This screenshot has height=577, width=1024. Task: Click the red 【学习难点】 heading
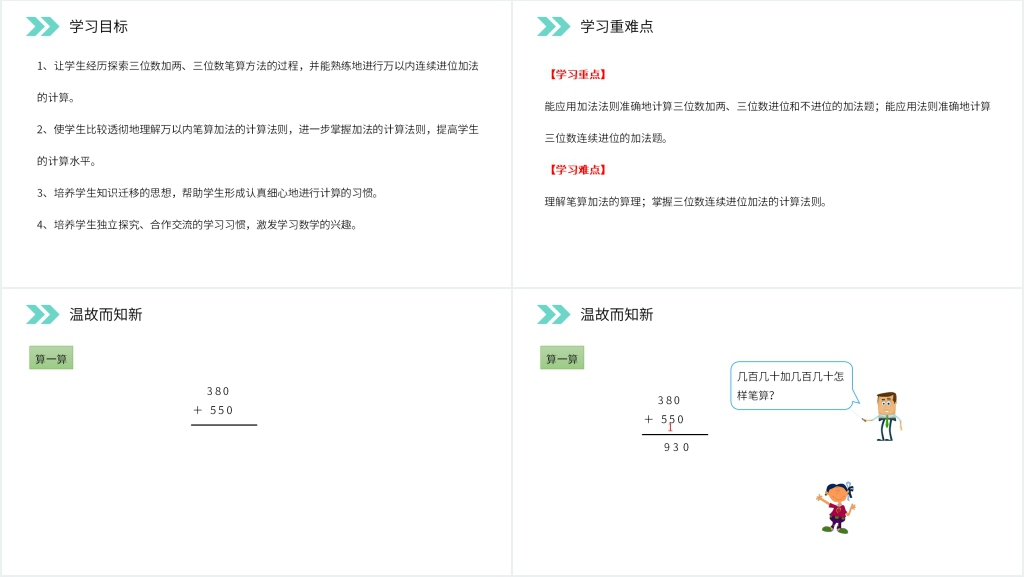coord(576,170)
